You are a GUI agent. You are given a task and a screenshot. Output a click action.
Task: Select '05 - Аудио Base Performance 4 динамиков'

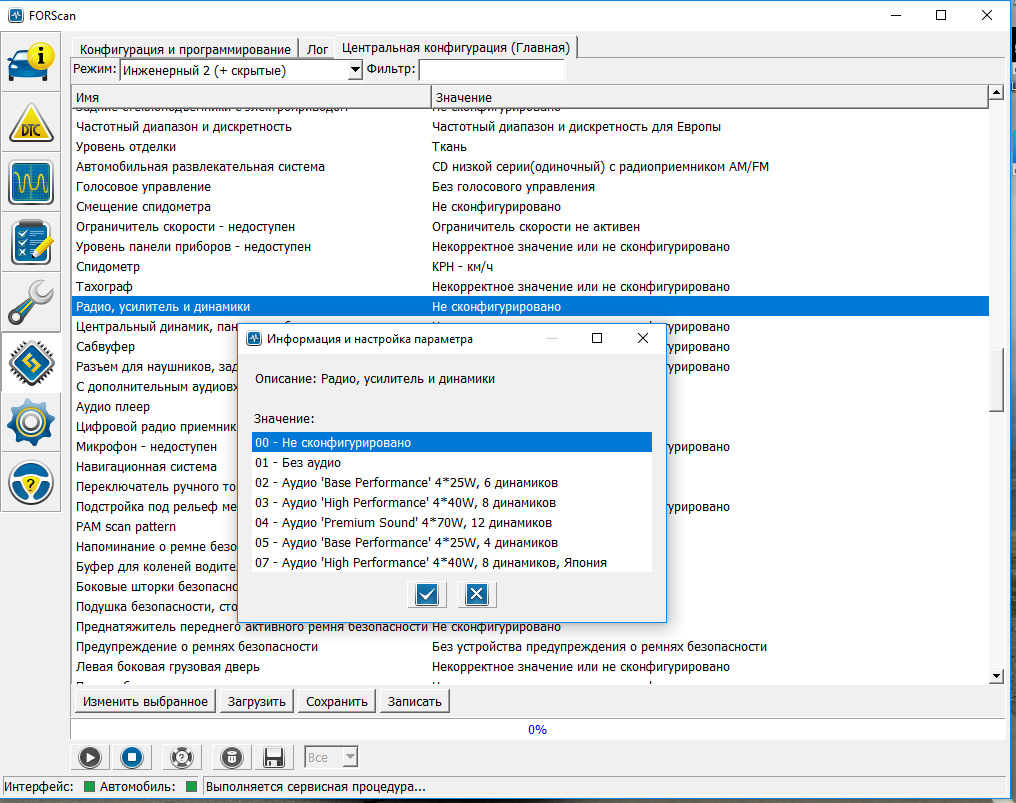pyautogui.click(x=452, y=543)
